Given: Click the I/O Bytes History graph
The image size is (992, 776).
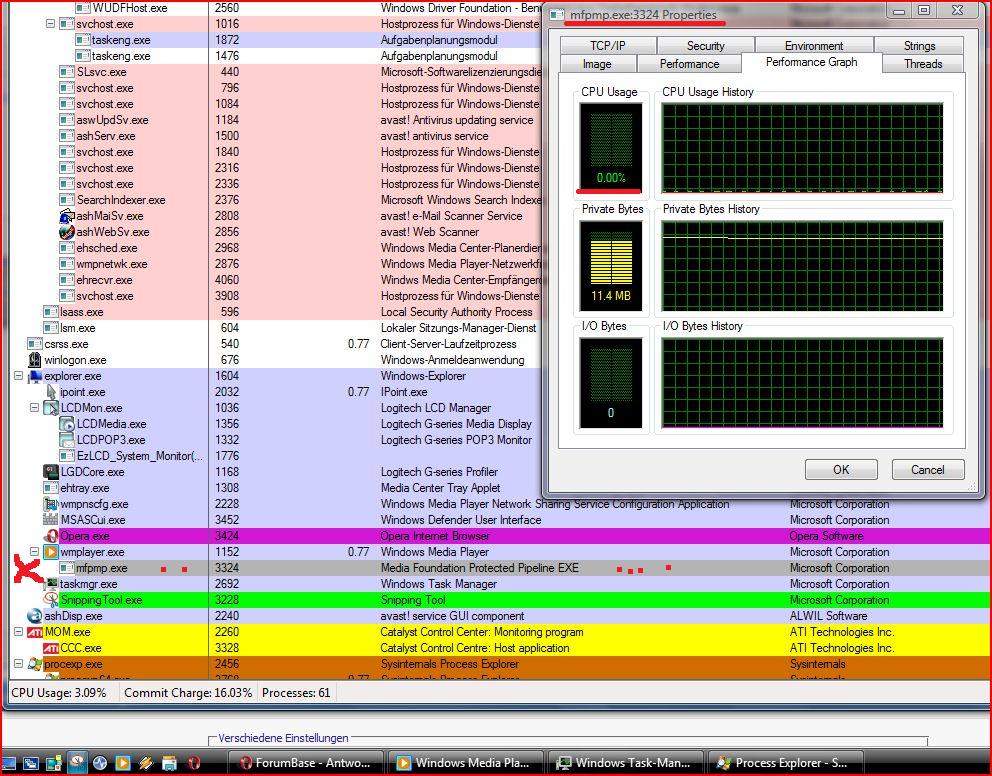Looking at the screenshot, I should [802, 383].
